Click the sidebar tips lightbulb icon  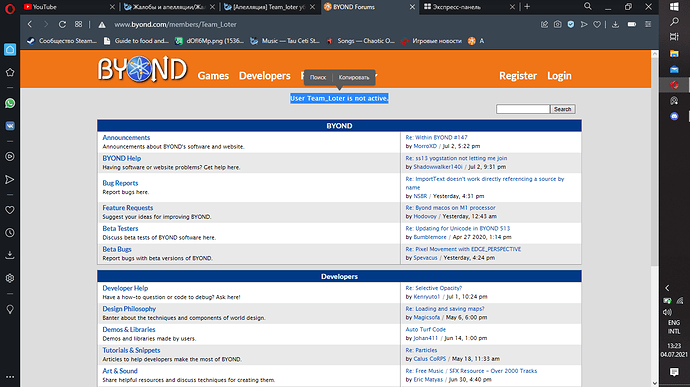click(10, 310)
